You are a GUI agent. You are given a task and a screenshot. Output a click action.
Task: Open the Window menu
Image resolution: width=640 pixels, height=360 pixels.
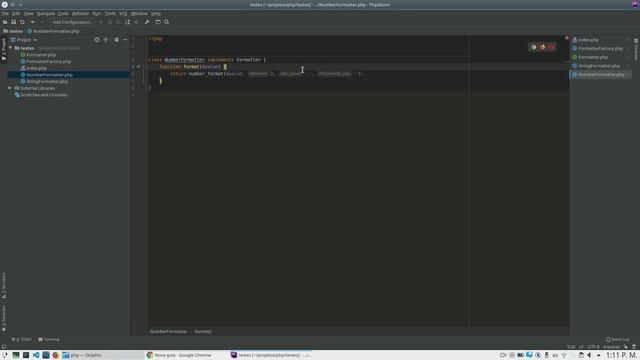[139, 13]
